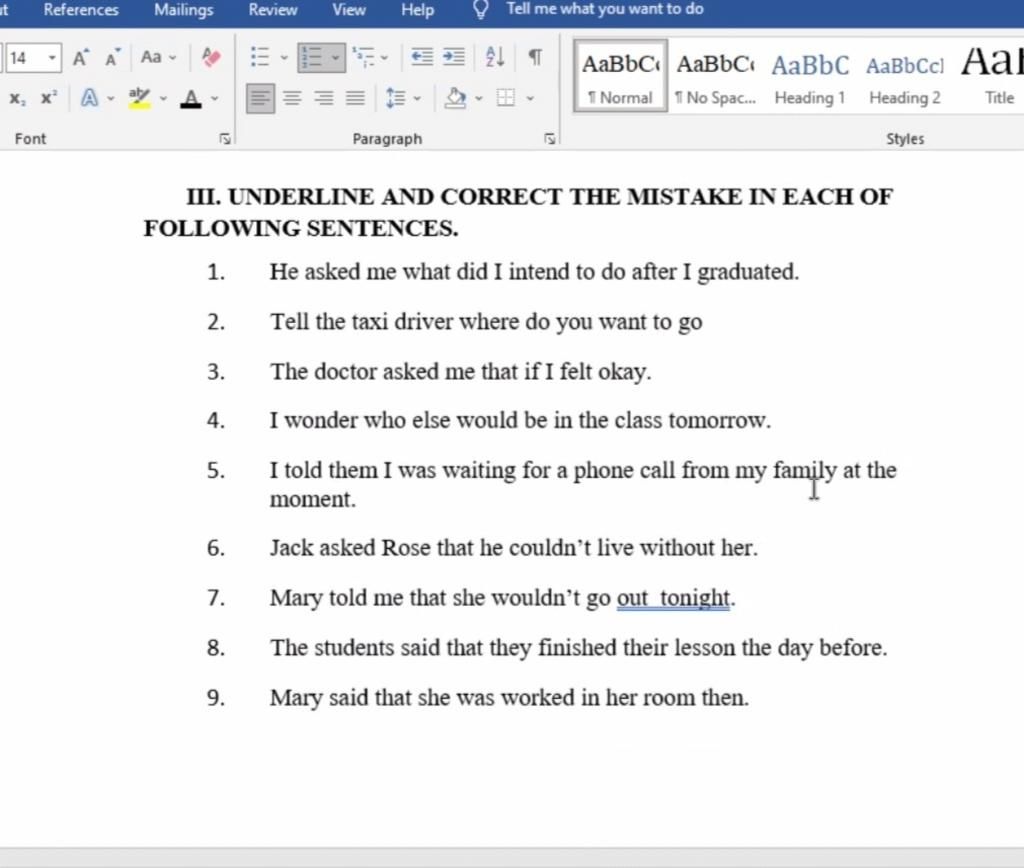Open the multilevel list dropdown arrow
The image size is (1024, 868).
pos(384,57)
